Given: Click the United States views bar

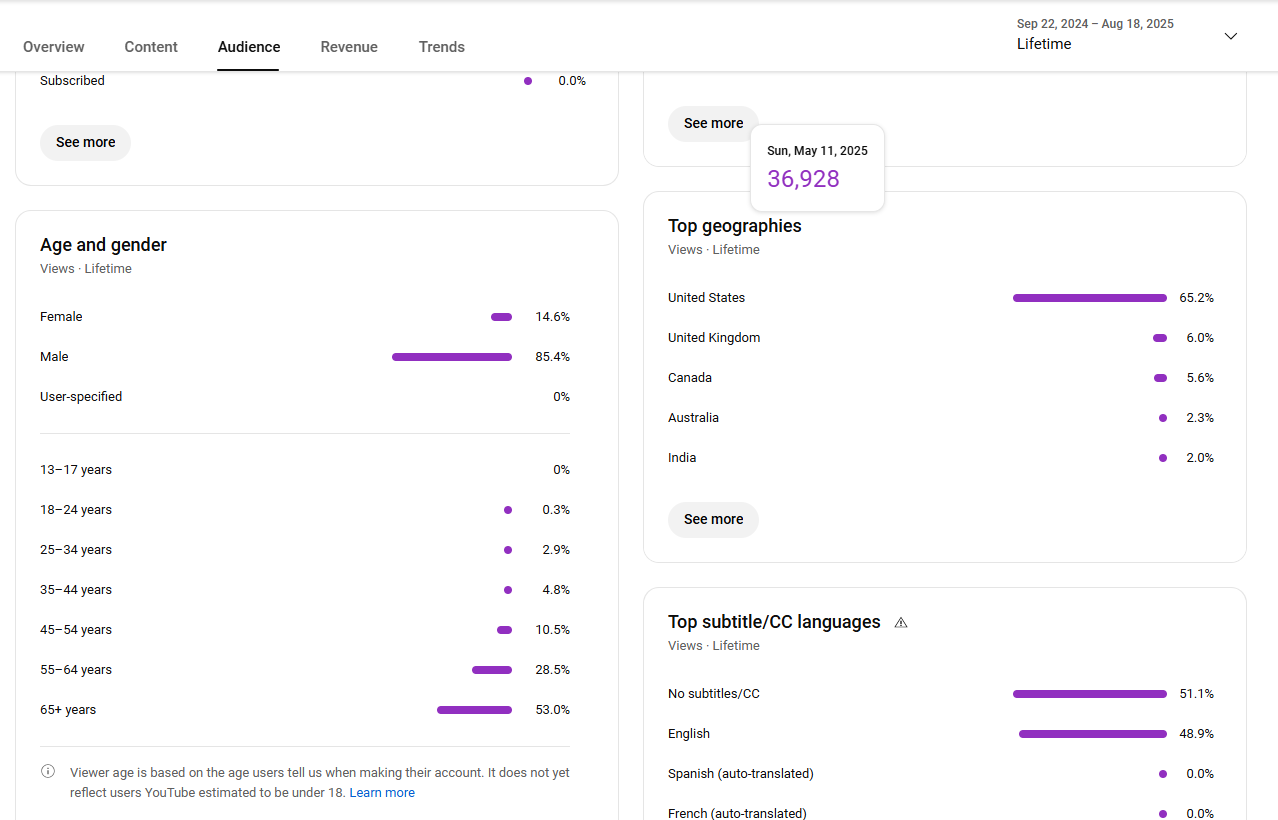Looking at the screenshot, I should click(1090, 298).
